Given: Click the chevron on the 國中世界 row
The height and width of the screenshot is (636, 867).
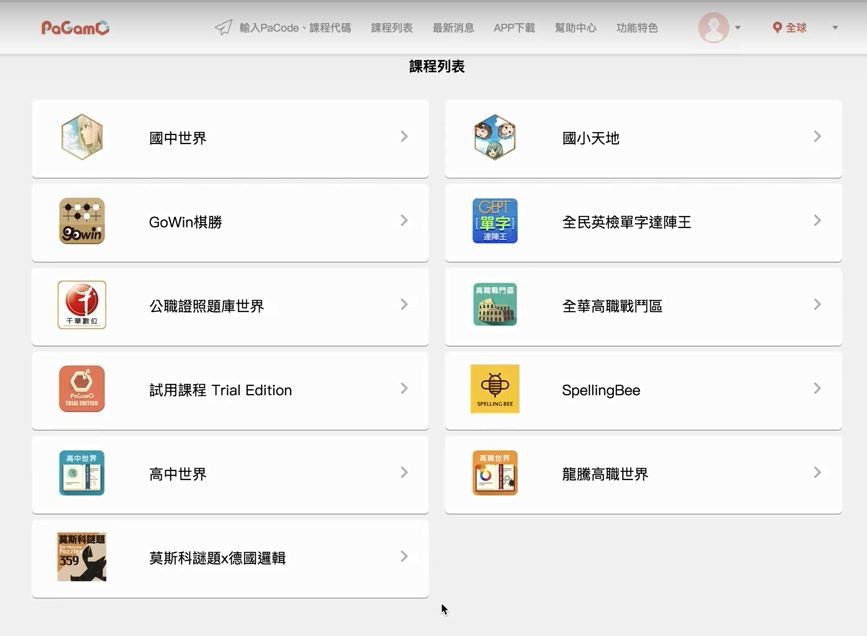Looking at the screenshot, I should coord(404,137).
